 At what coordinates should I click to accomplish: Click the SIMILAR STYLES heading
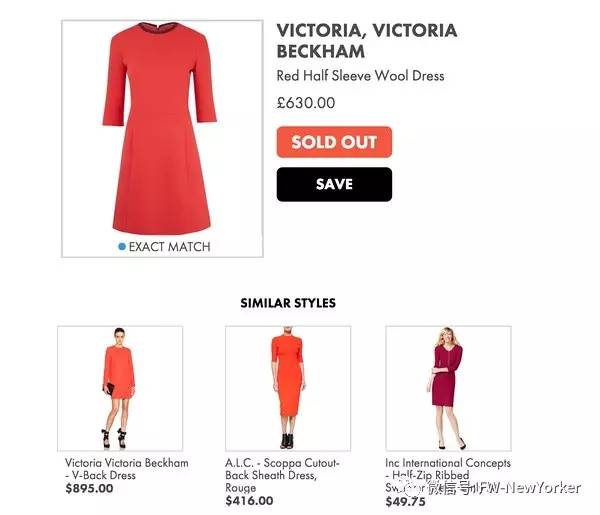pyautogui.click(x=288, y=303)
